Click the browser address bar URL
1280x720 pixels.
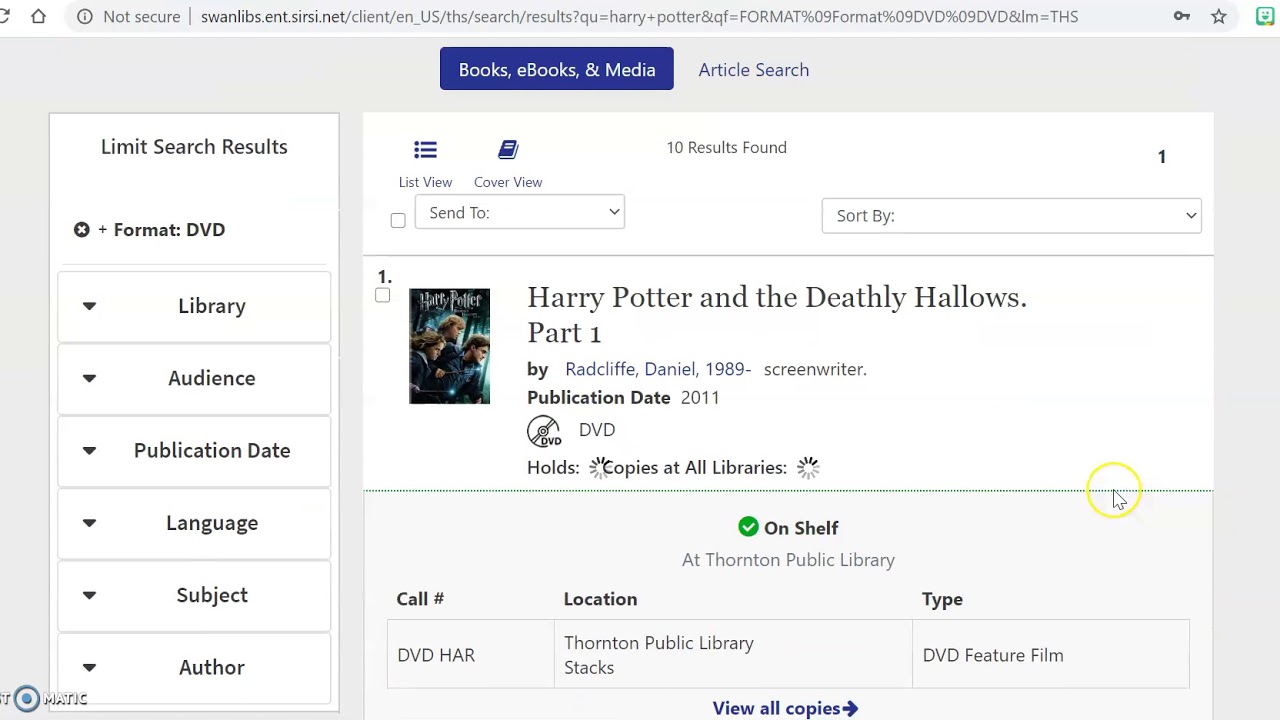coord(639,16)
